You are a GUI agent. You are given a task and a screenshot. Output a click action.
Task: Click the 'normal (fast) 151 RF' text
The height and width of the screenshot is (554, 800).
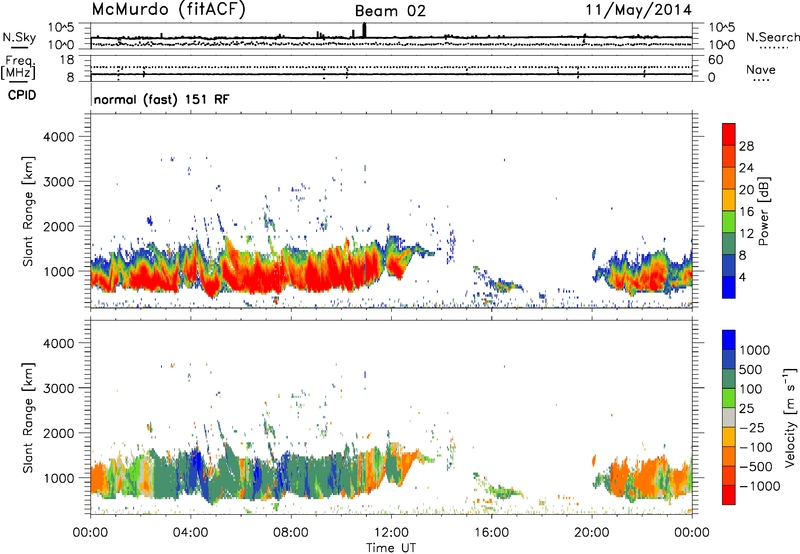tap(161, 99)
